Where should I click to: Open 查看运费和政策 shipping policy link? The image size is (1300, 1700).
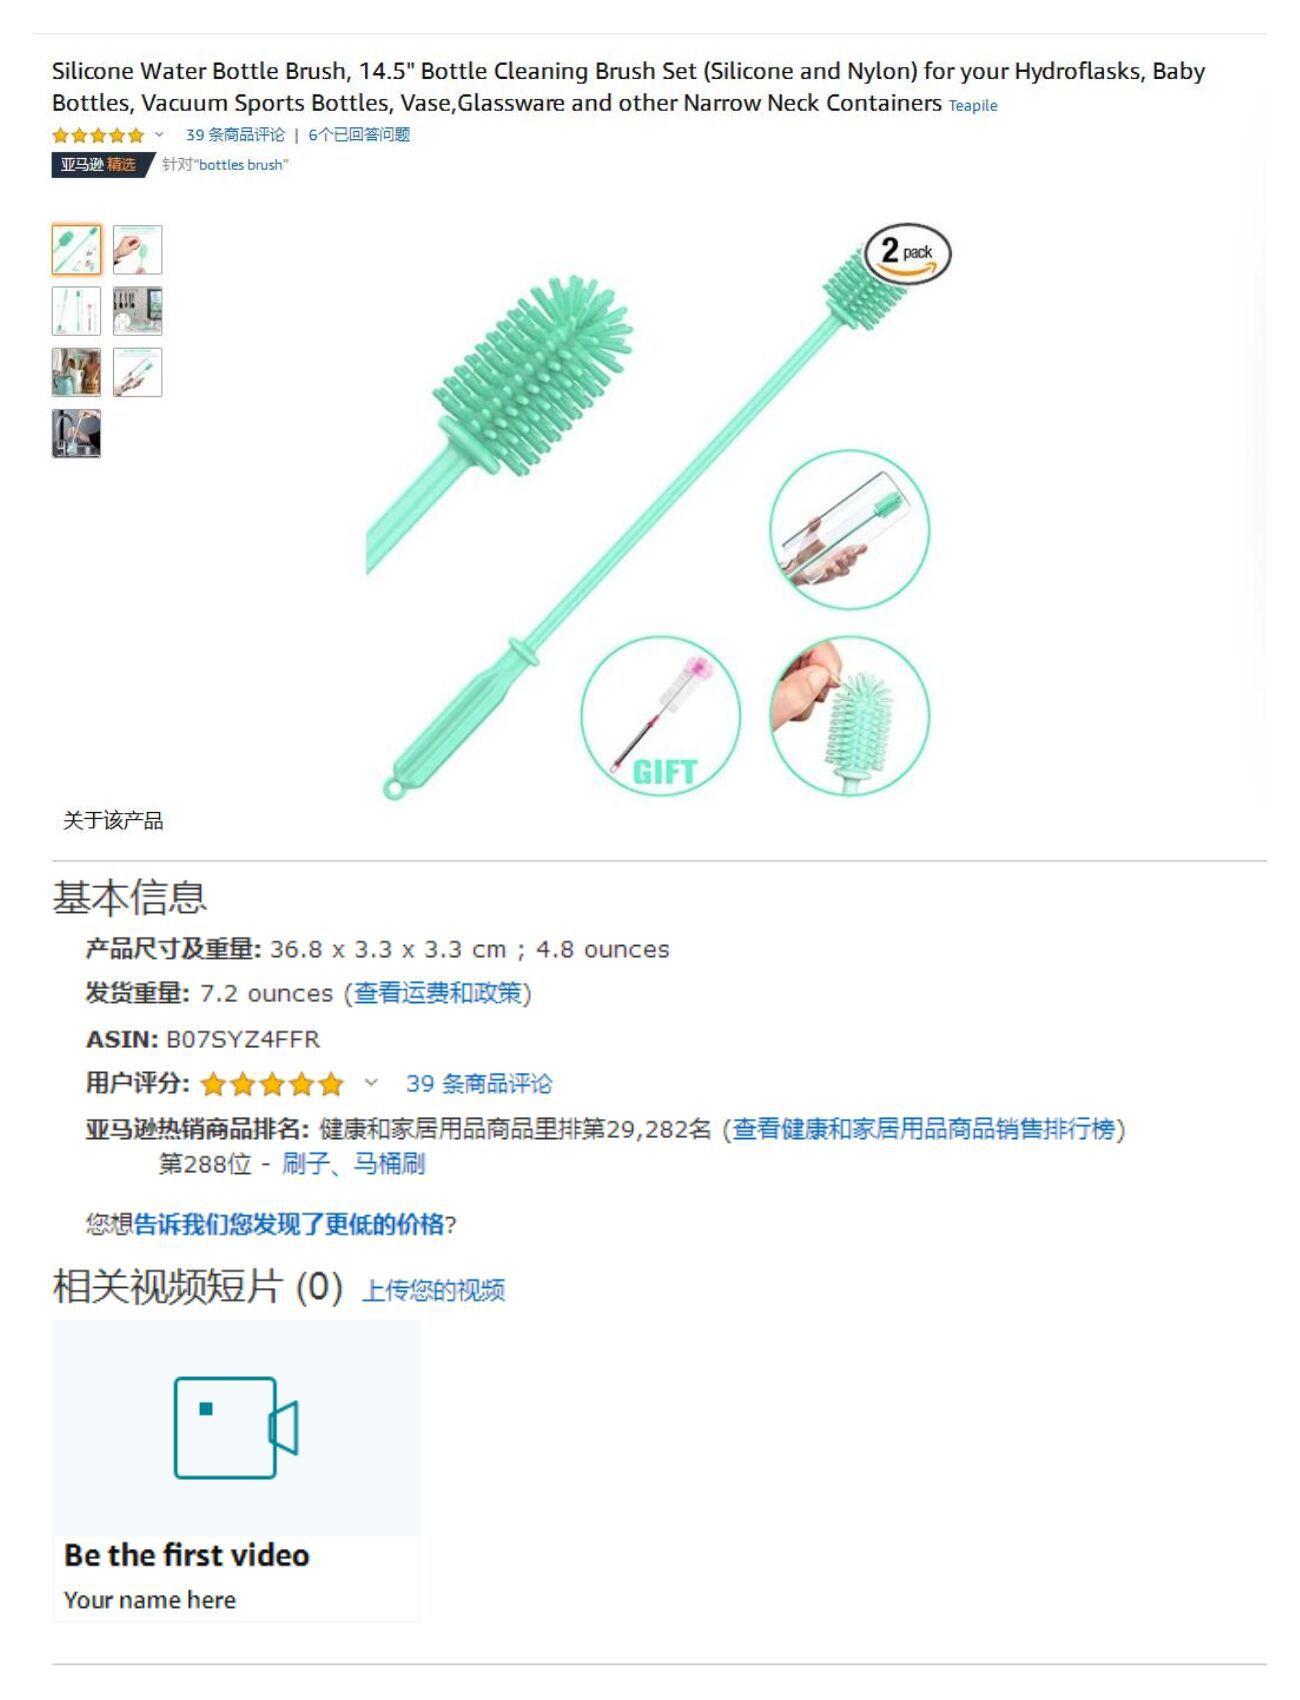438,993
